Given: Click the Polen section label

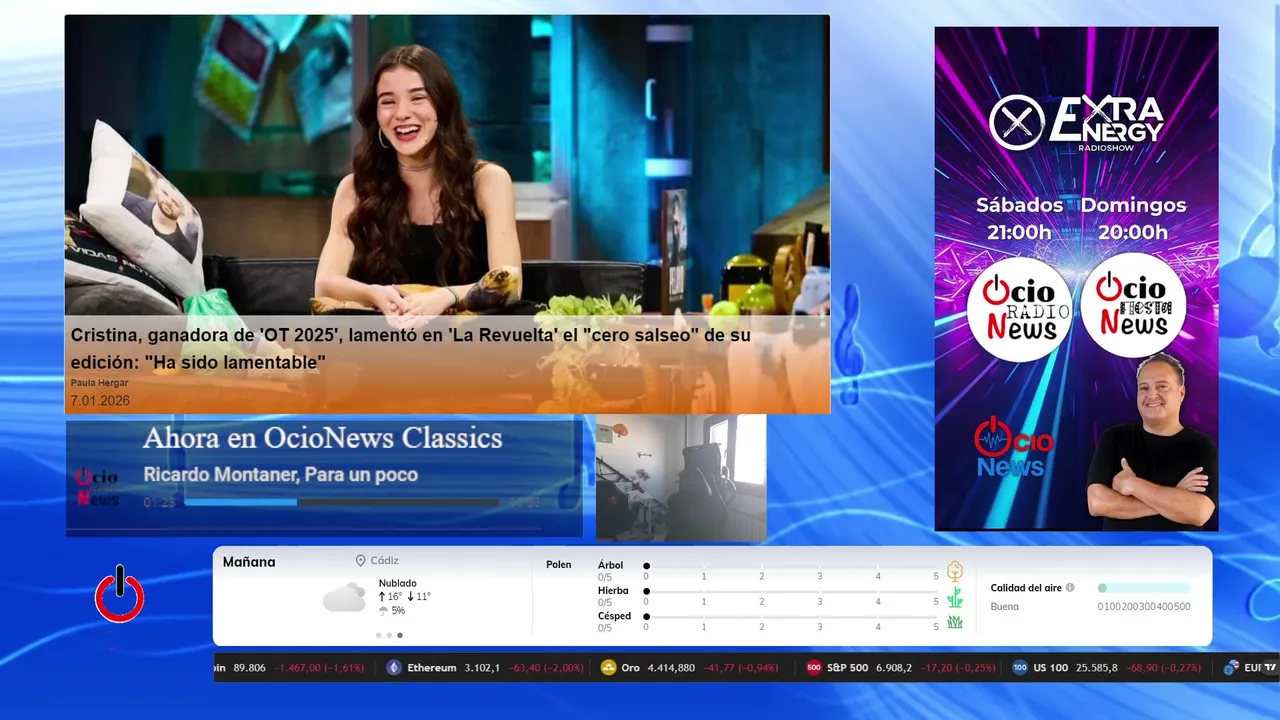Looking at the screenshot, I should [559, 565].
